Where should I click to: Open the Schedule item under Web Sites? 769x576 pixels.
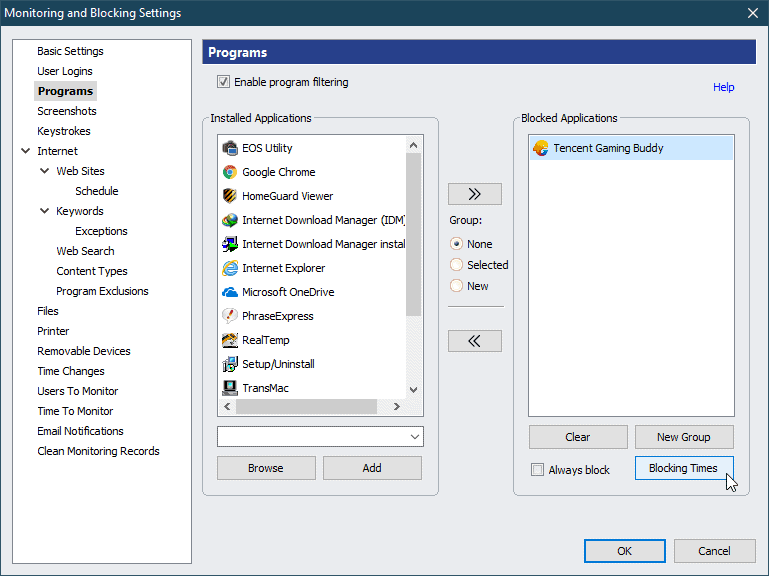click(97, 191)
